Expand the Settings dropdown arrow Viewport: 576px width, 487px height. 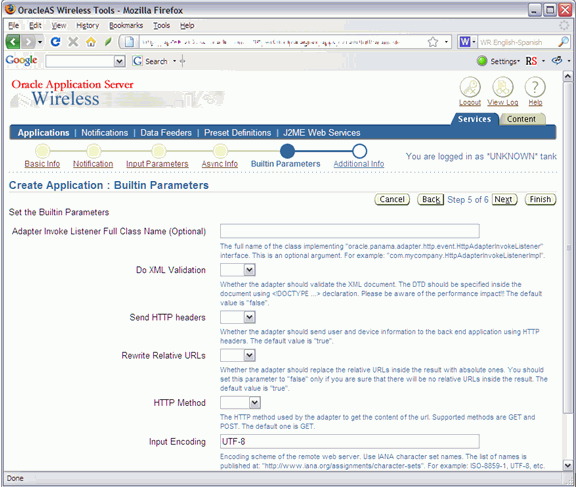tap(518, 61)
